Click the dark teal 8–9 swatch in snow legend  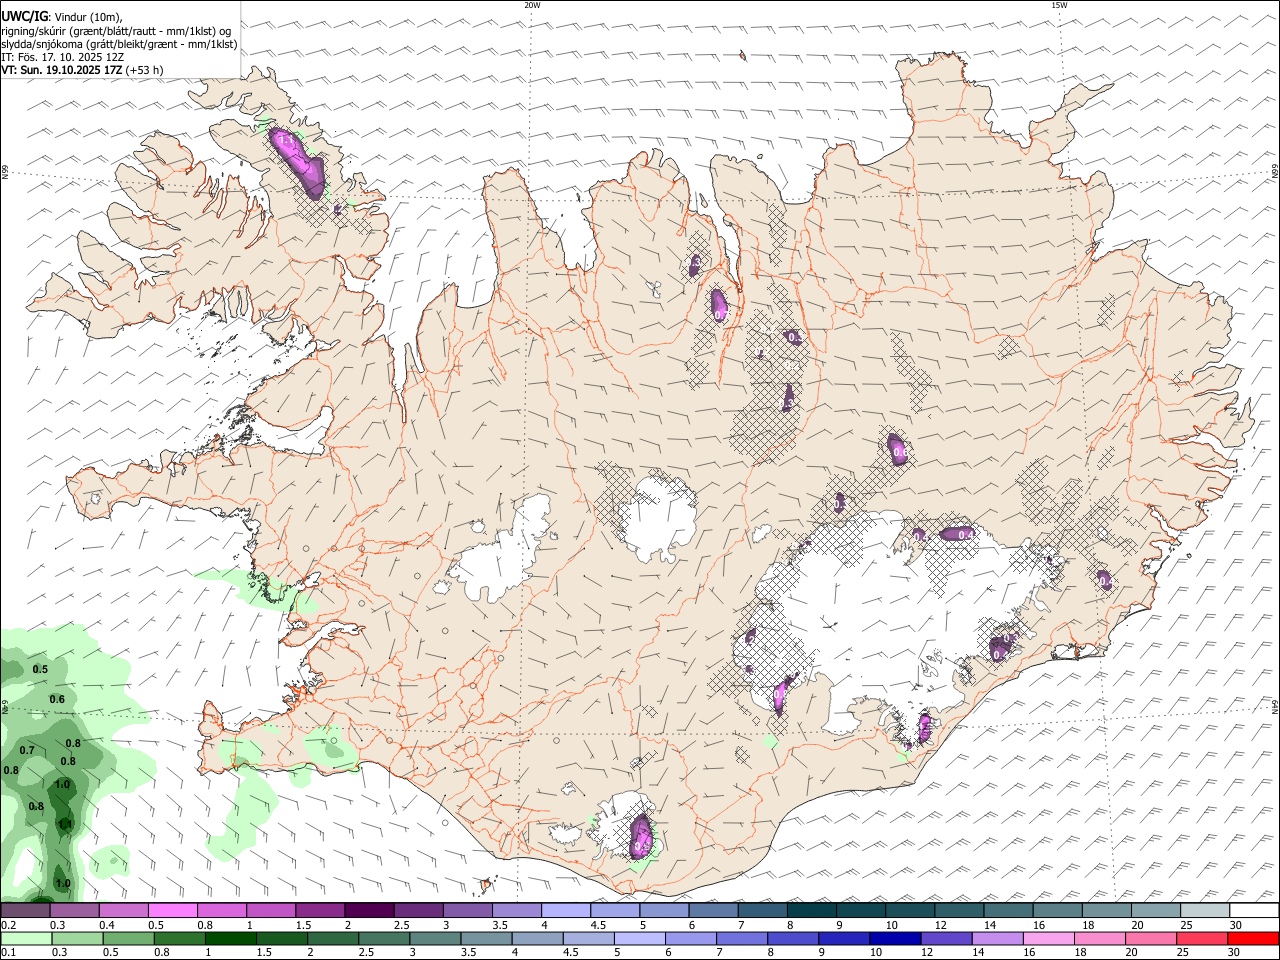[811, 911]
